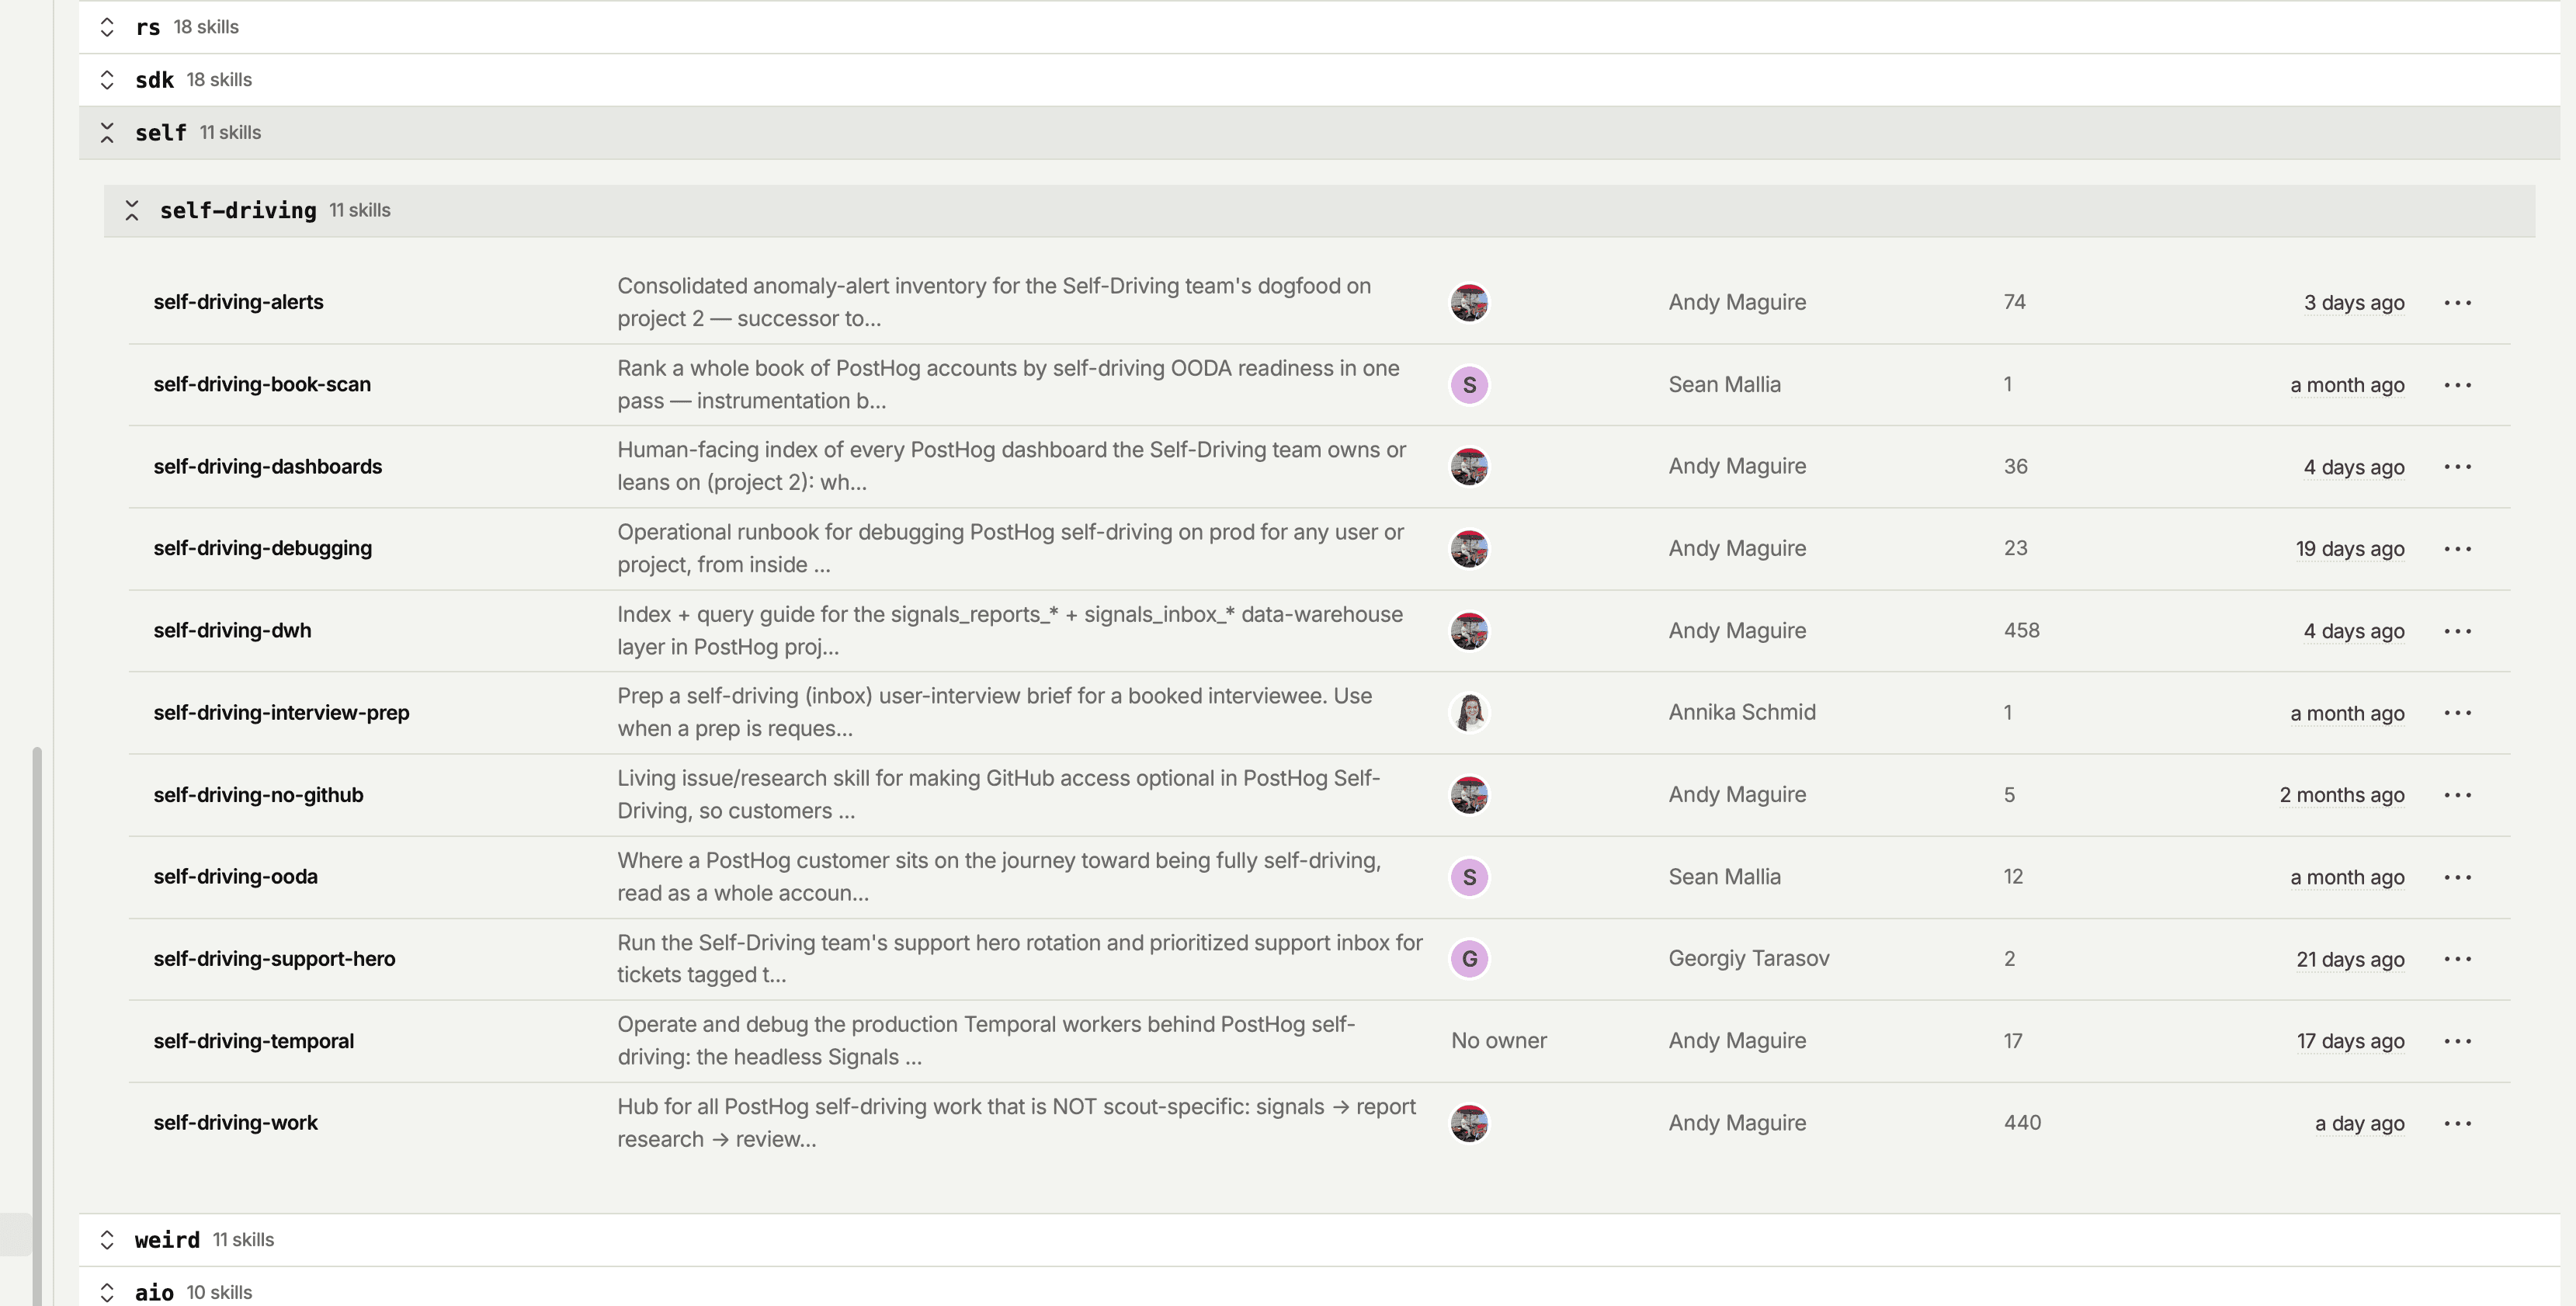Open the more-options menu for self-driving-ooda
Viewport: 2576px width, 1306px height.
[x=2457, y=876]
